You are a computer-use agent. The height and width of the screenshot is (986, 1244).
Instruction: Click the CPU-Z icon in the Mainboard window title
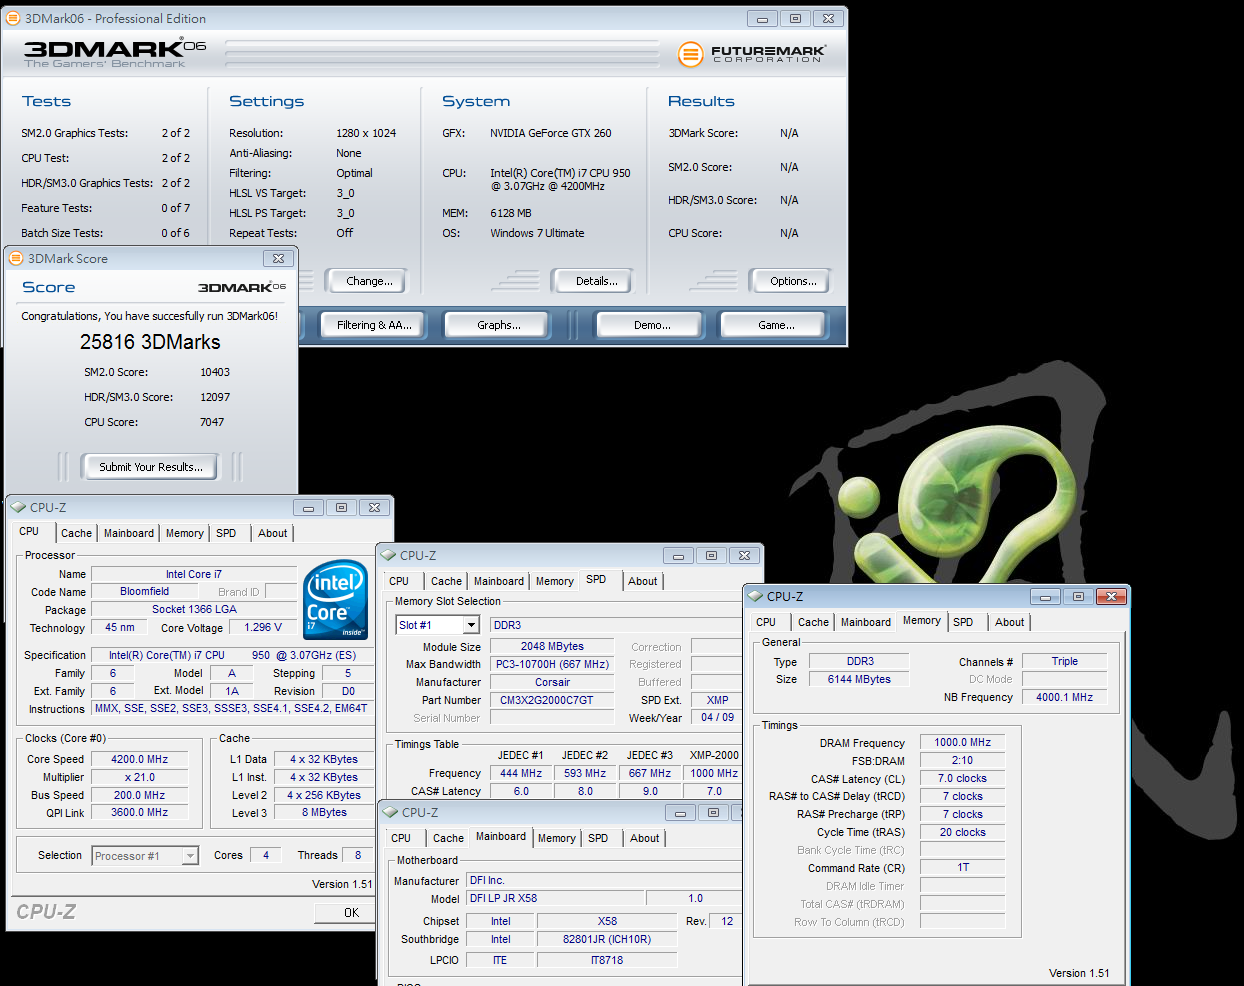point(390,812)
